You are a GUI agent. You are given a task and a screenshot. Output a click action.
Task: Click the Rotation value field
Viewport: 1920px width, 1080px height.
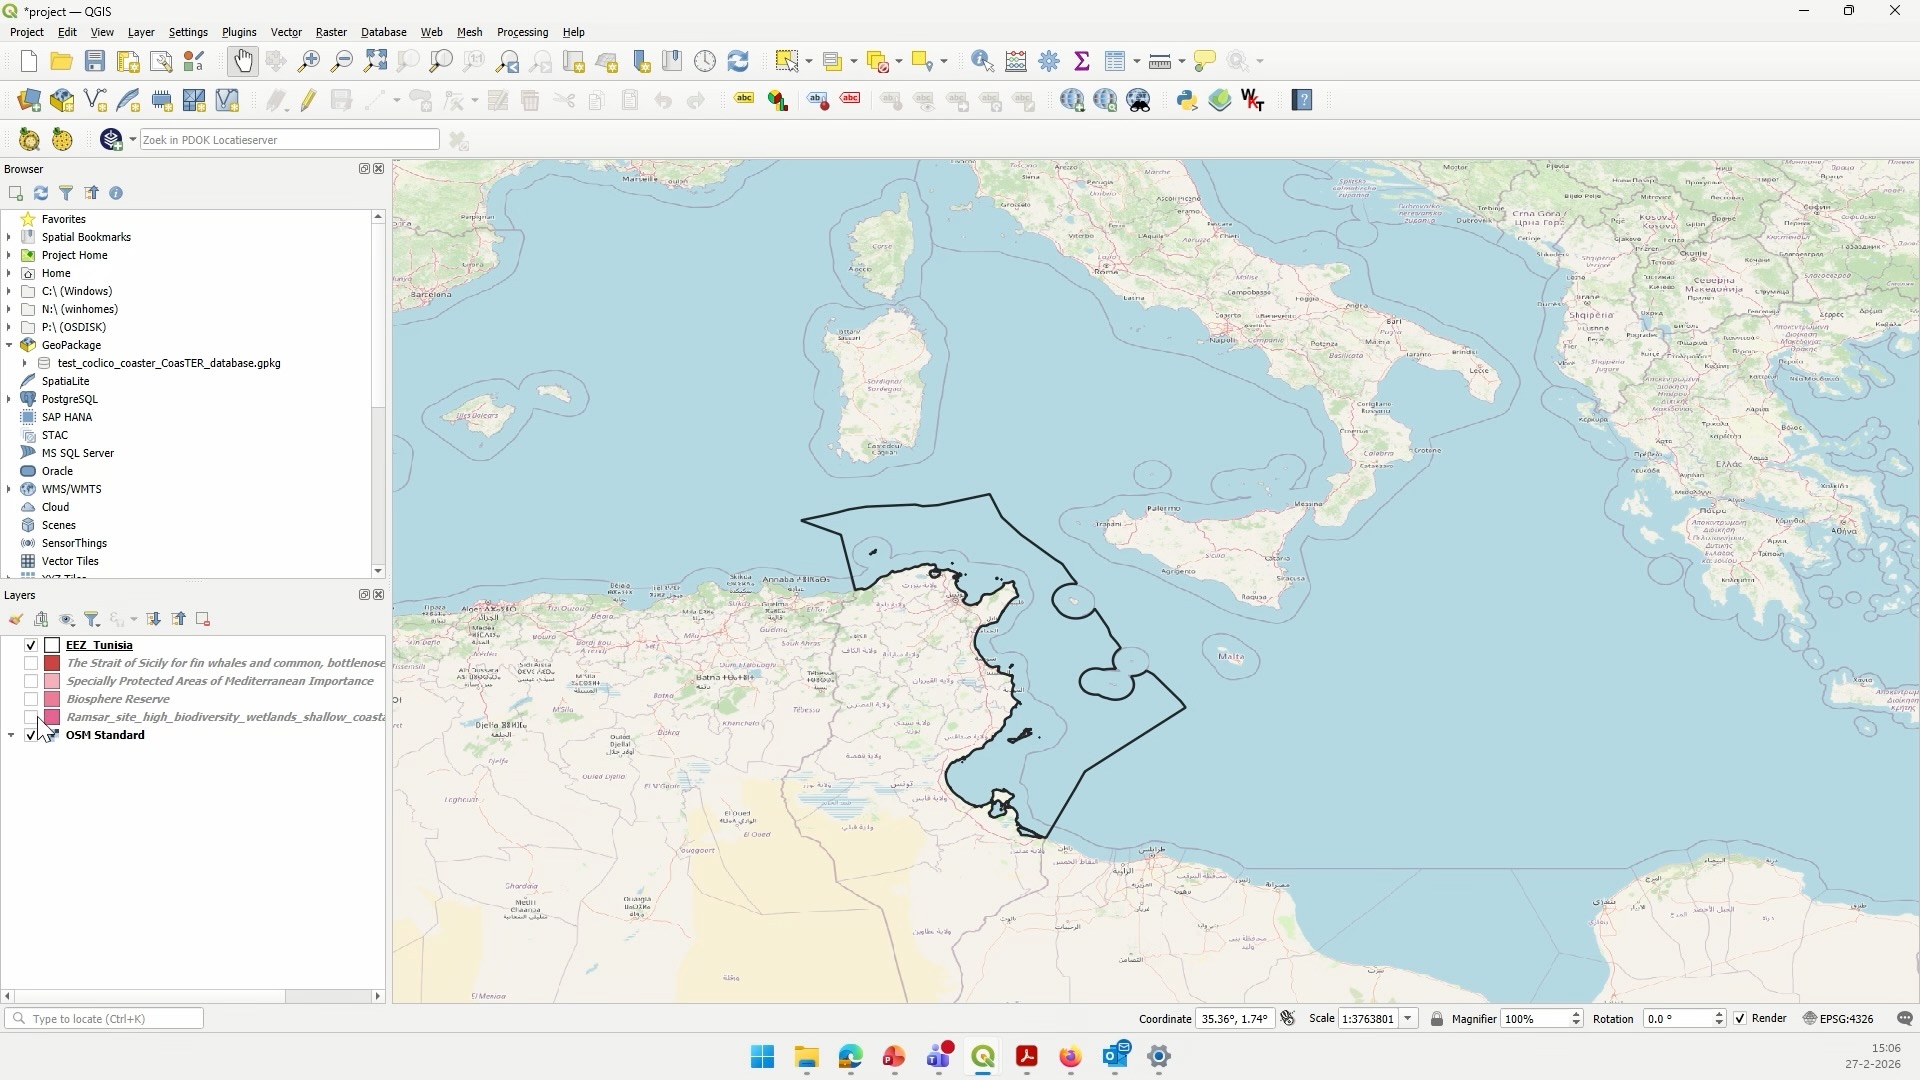[1678, 1019]
